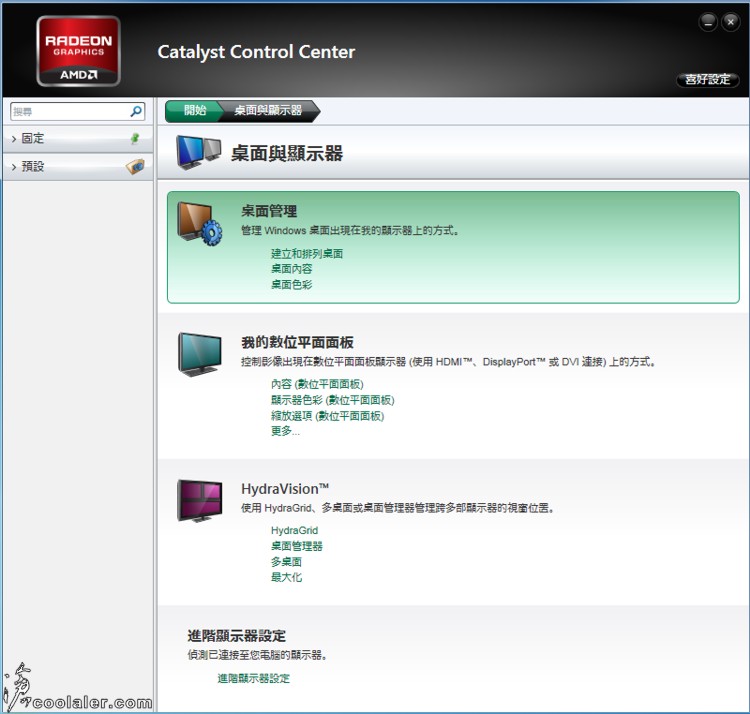Click the HydraVision™ heading
Screen dimensions: 750x714
point(285,489)
